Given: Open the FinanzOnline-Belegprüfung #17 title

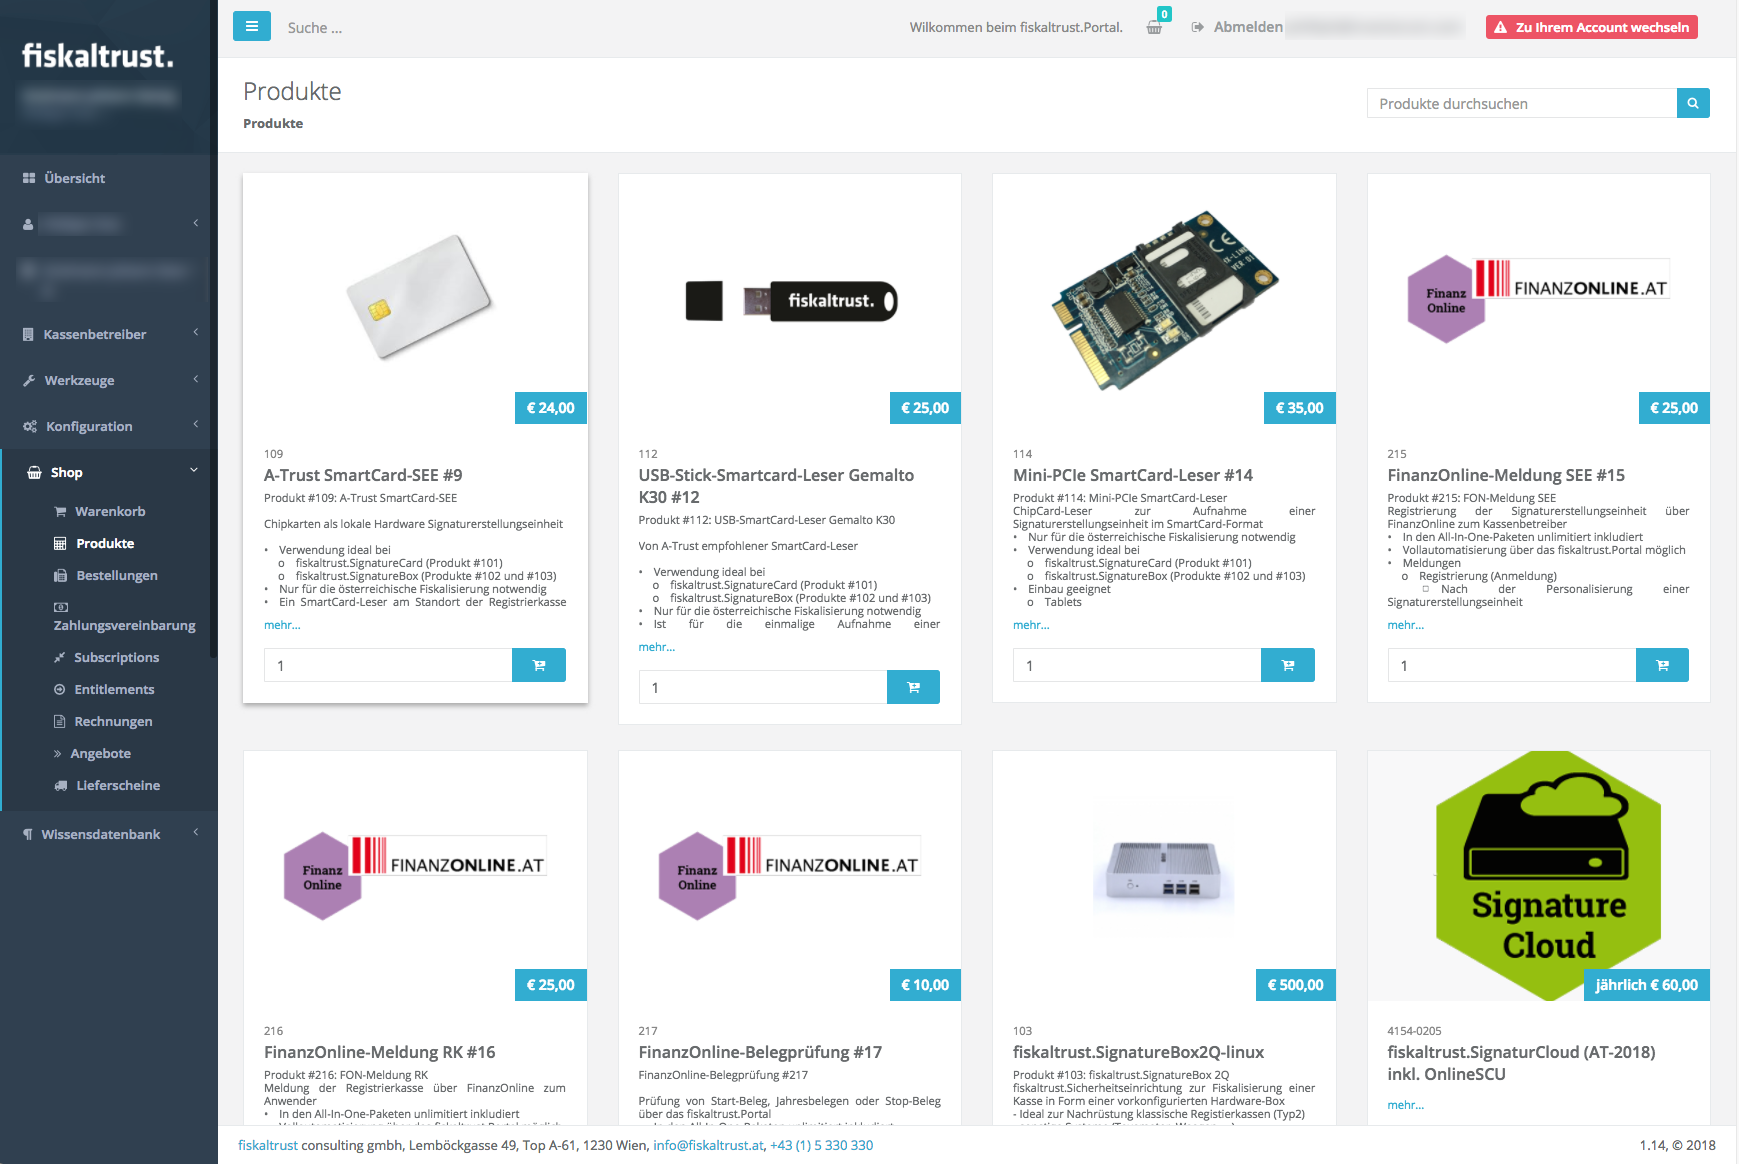Looking at the screenshot, I should click(760, 1052).
